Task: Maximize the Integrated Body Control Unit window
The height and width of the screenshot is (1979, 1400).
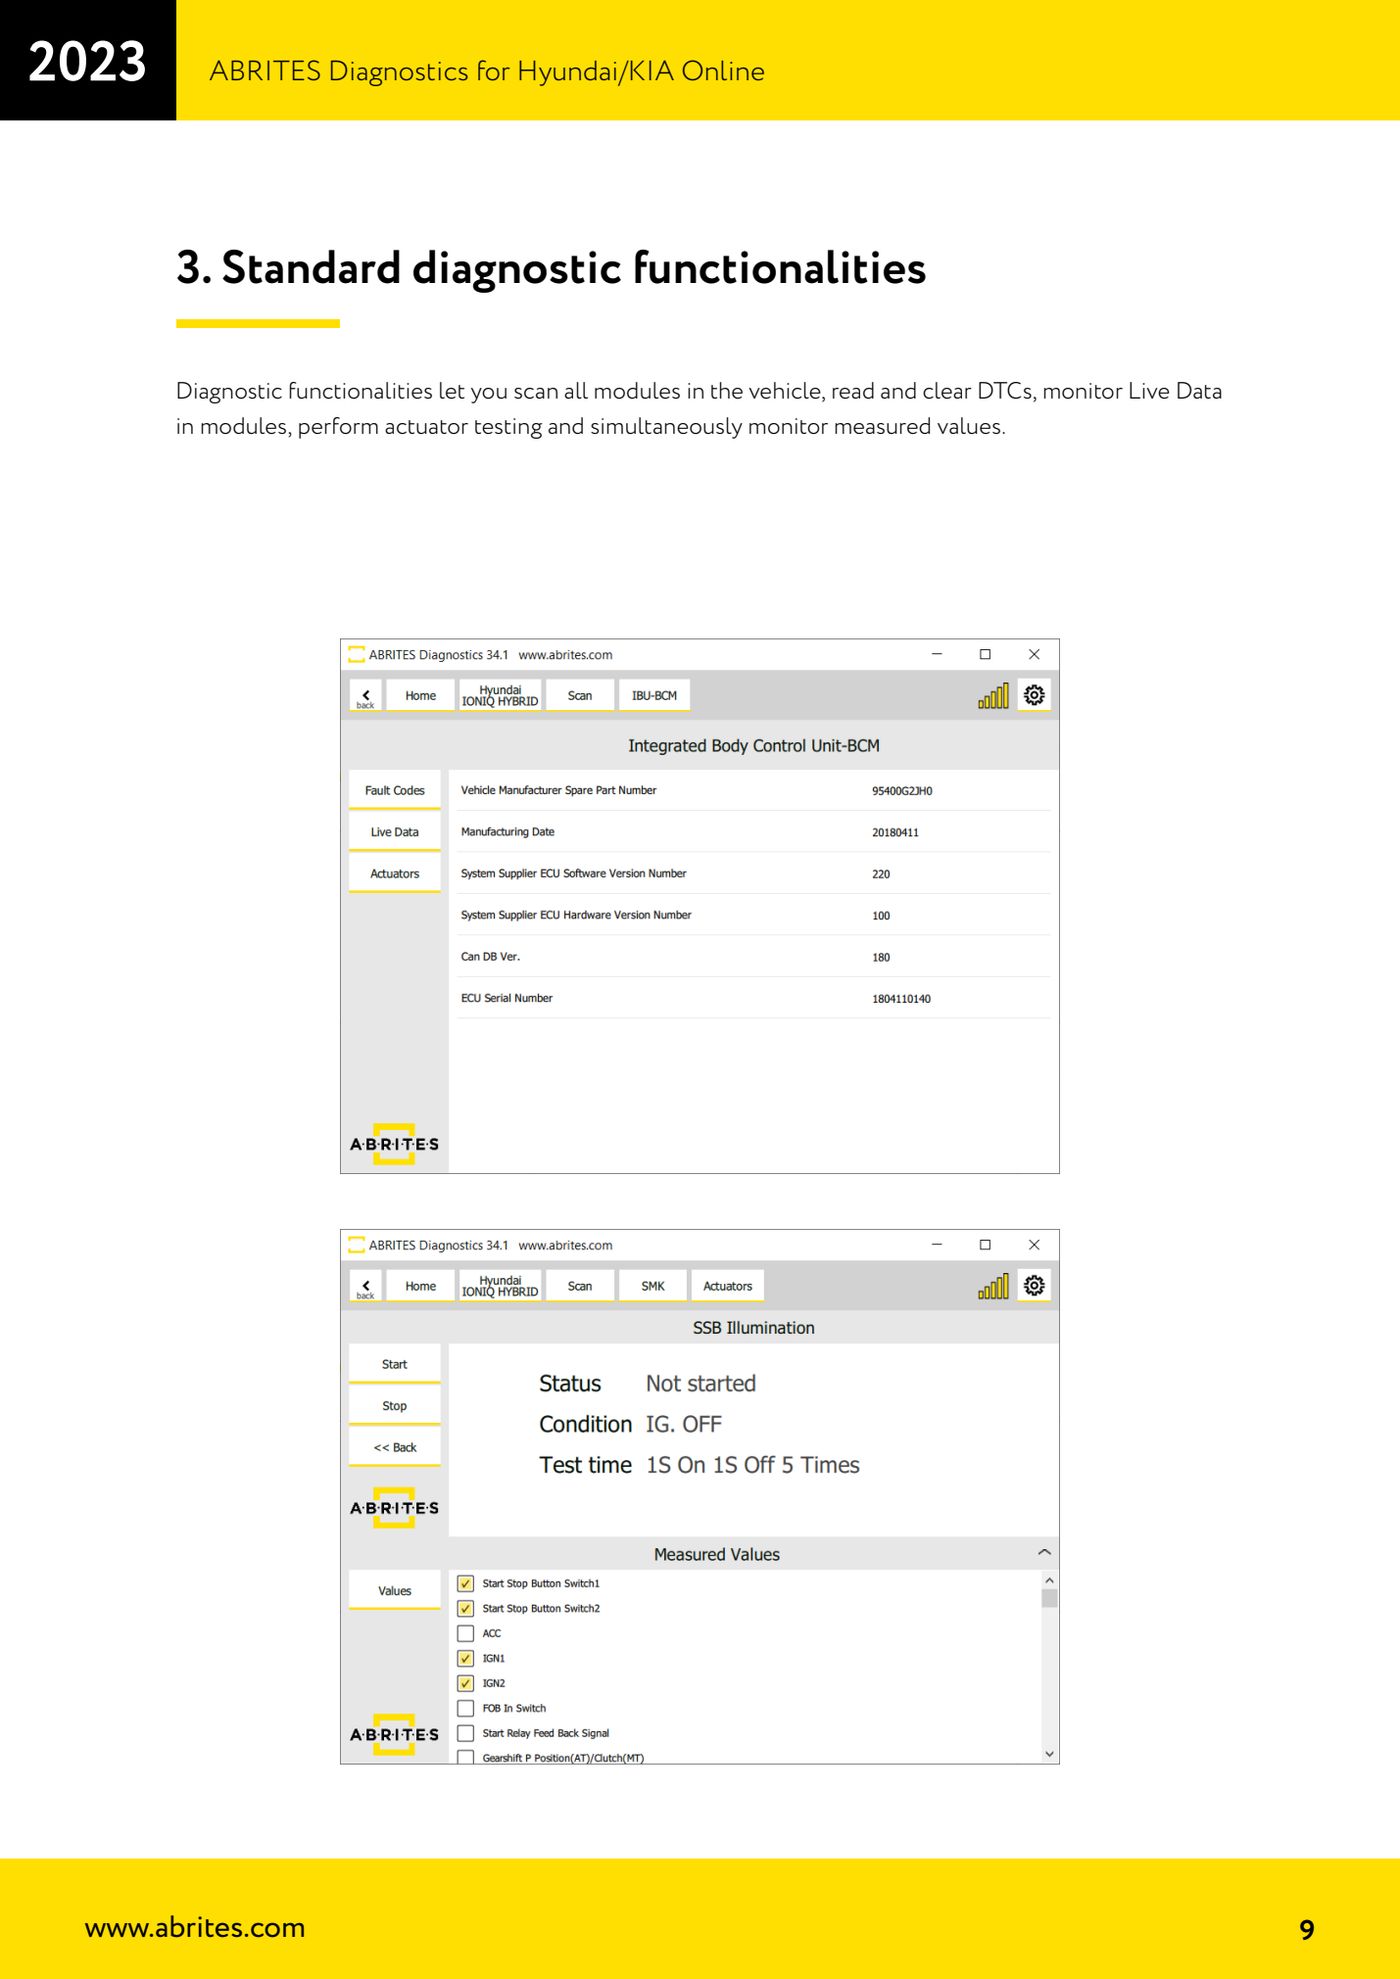Action: click(985, 654)
